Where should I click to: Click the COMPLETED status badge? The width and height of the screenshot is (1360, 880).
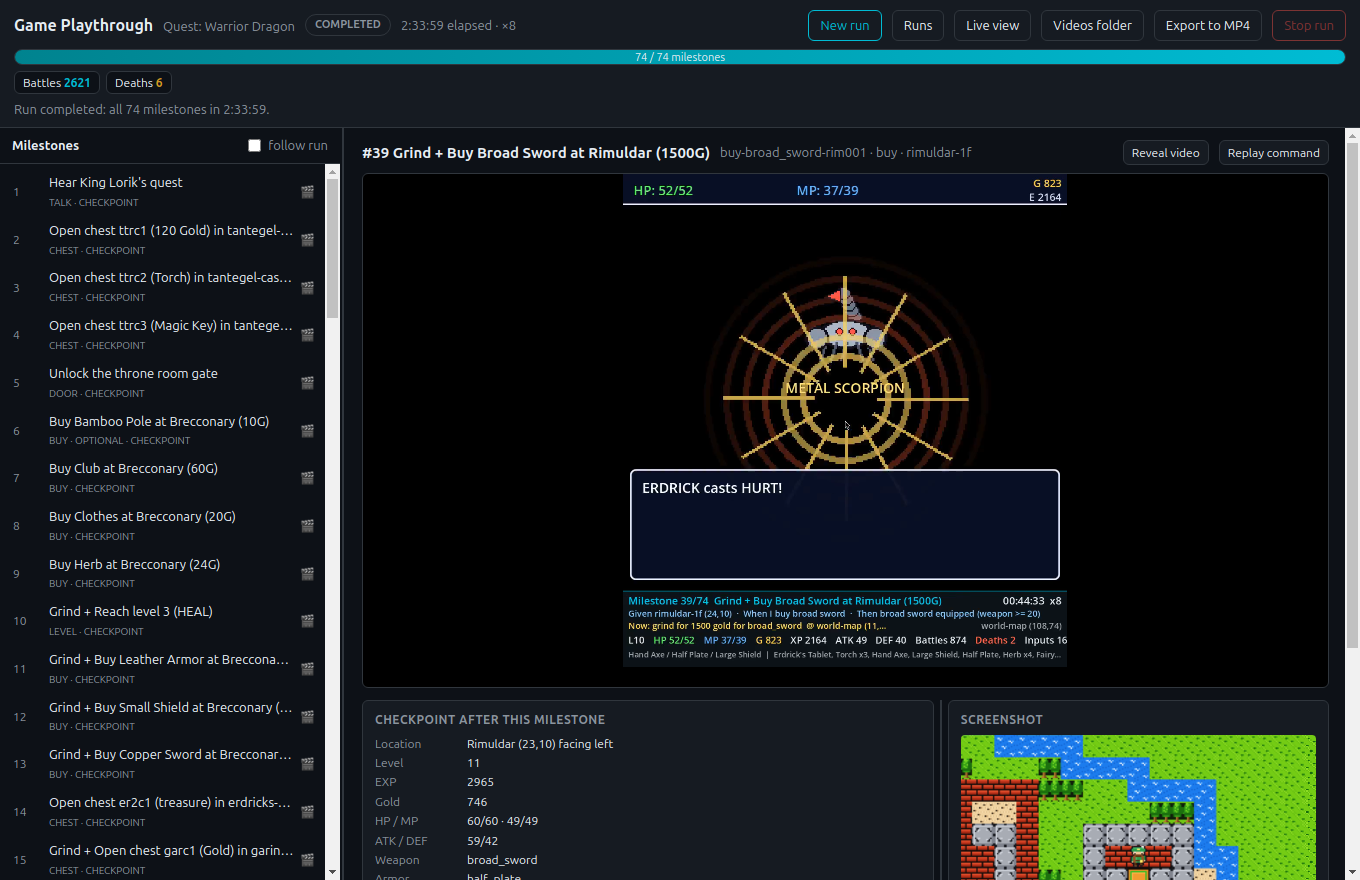click(x=348, y=25)
